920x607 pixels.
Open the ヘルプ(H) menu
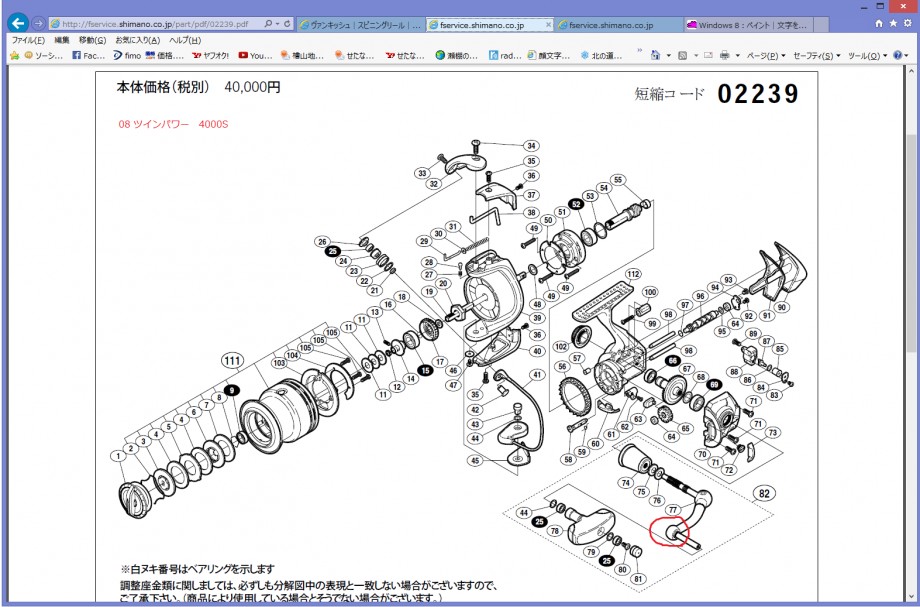tap(185, 40)
